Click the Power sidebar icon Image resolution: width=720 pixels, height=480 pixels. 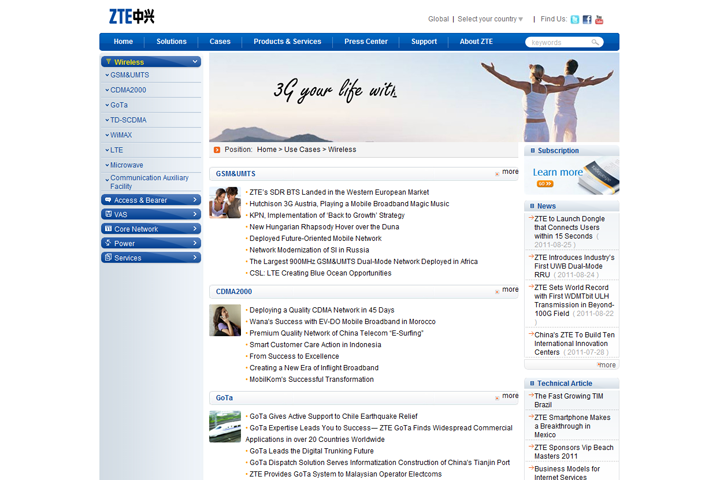(x=107, y=243)
